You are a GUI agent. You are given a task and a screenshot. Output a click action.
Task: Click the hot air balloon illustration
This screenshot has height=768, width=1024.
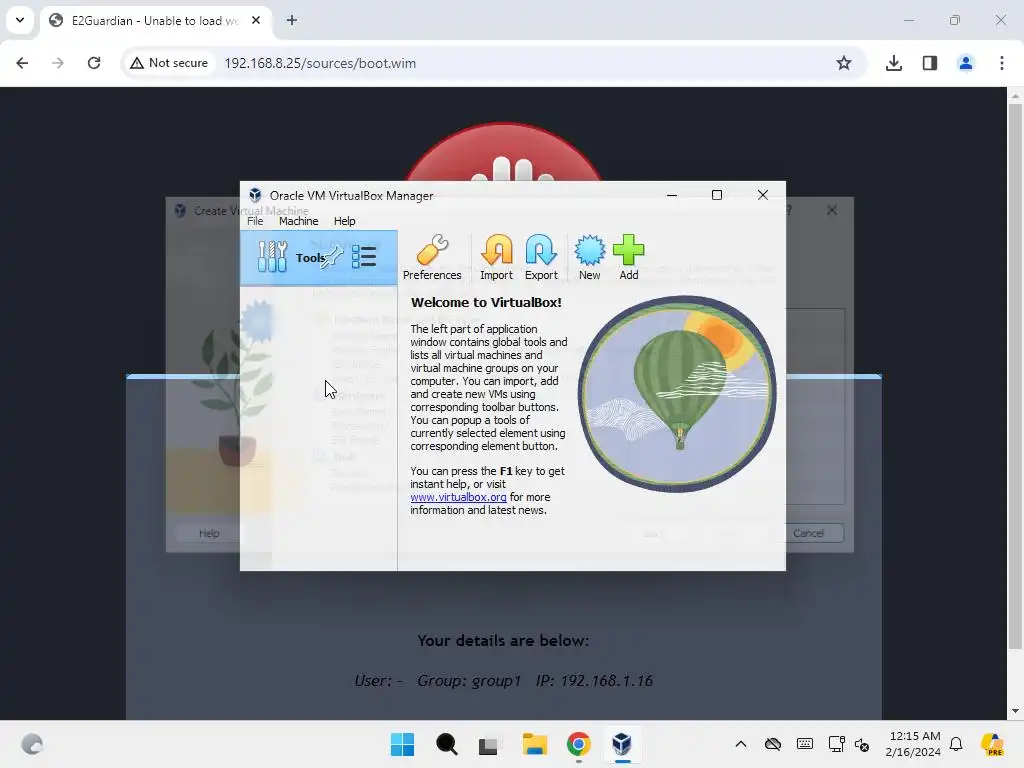(x=677, y=394)
